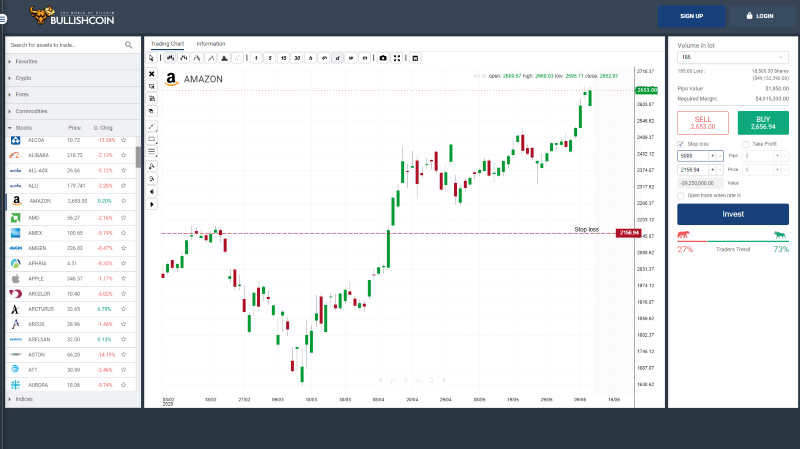Click the asset list vertical scrollbar

(138, 157)
